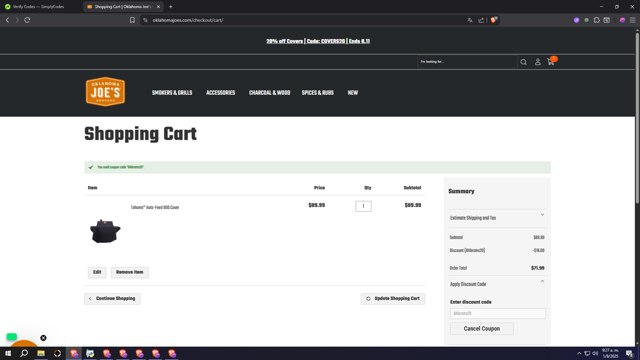The image size is (640, 360).
Task: Open the Brave Shields icon
Action: point(493,20)
